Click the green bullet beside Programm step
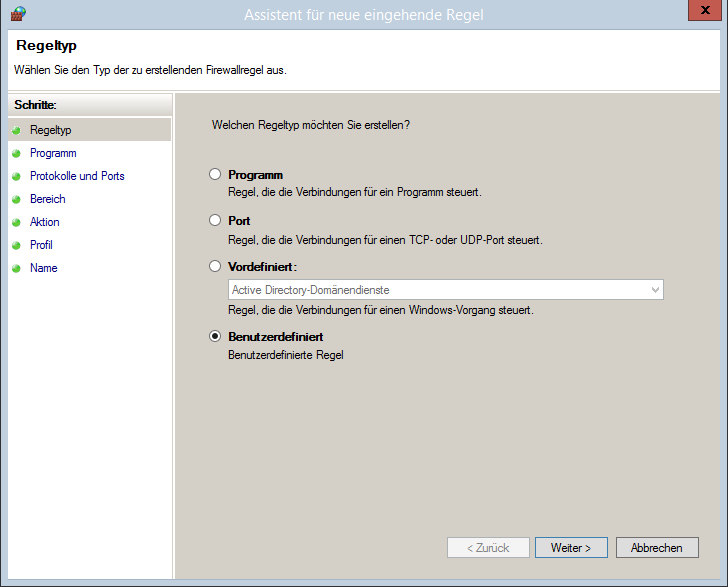728x587 pixels. (x=16, y=153)
